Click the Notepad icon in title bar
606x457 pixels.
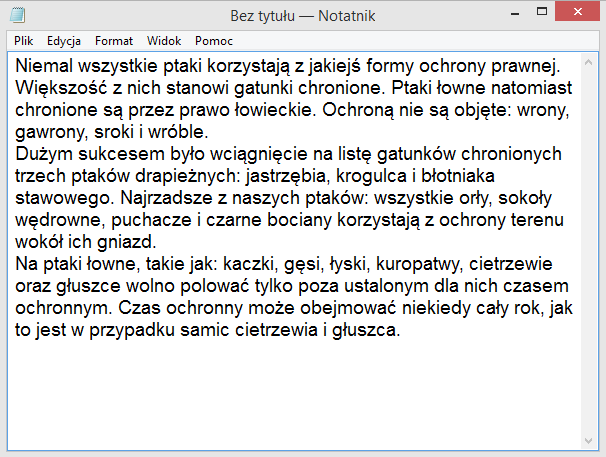click(x=17, y=15)
